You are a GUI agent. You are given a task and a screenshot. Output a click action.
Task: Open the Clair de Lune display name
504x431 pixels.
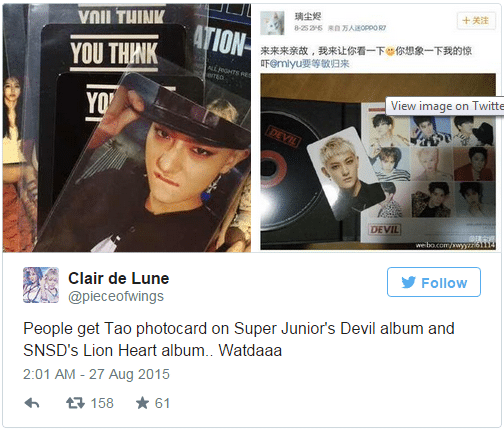coord(119,278)
